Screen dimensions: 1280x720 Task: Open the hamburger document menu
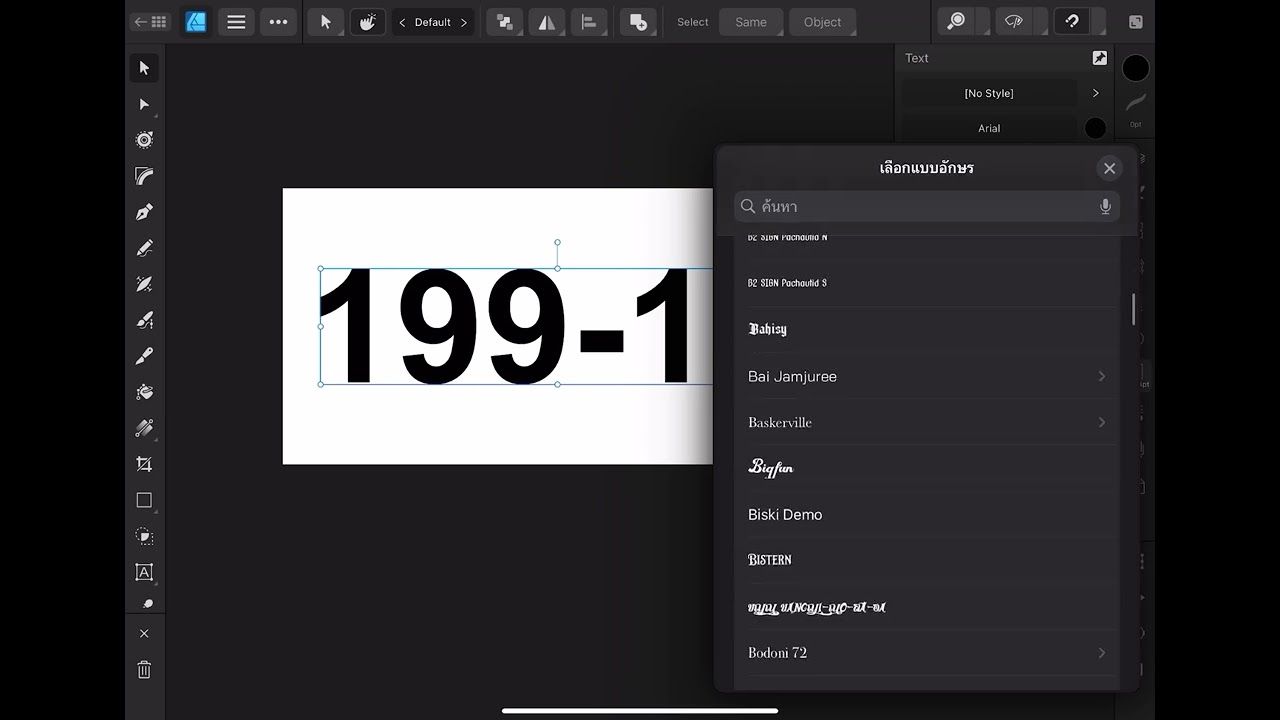[x=236, y=22]
